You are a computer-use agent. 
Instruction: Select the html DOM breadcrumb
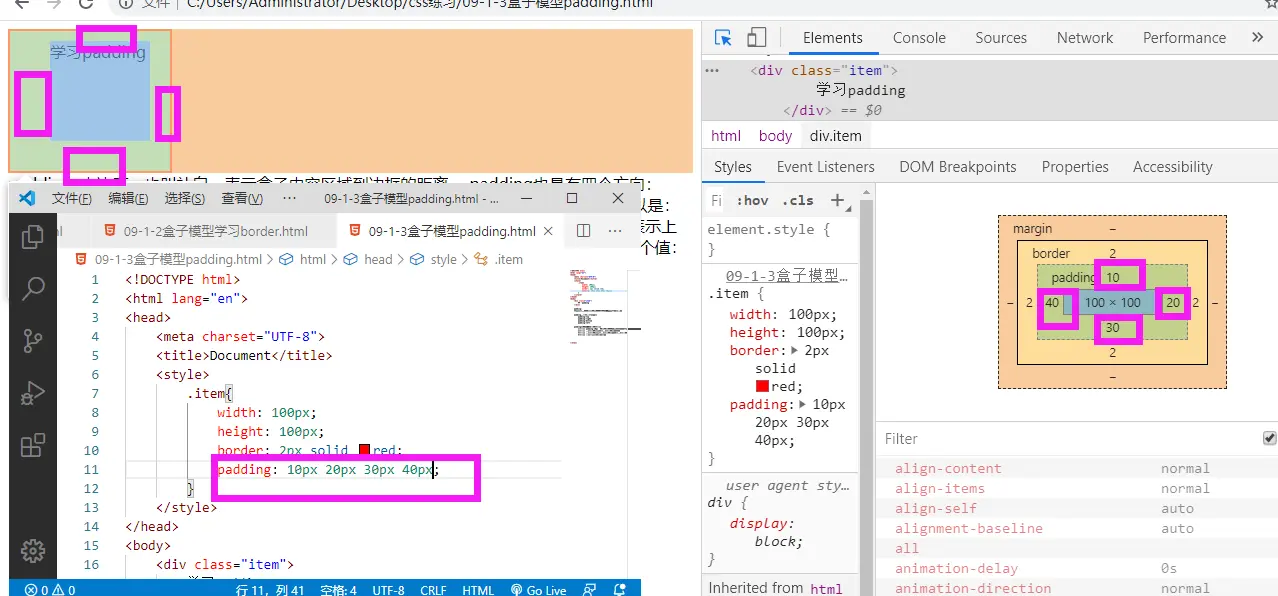(726, 136)
